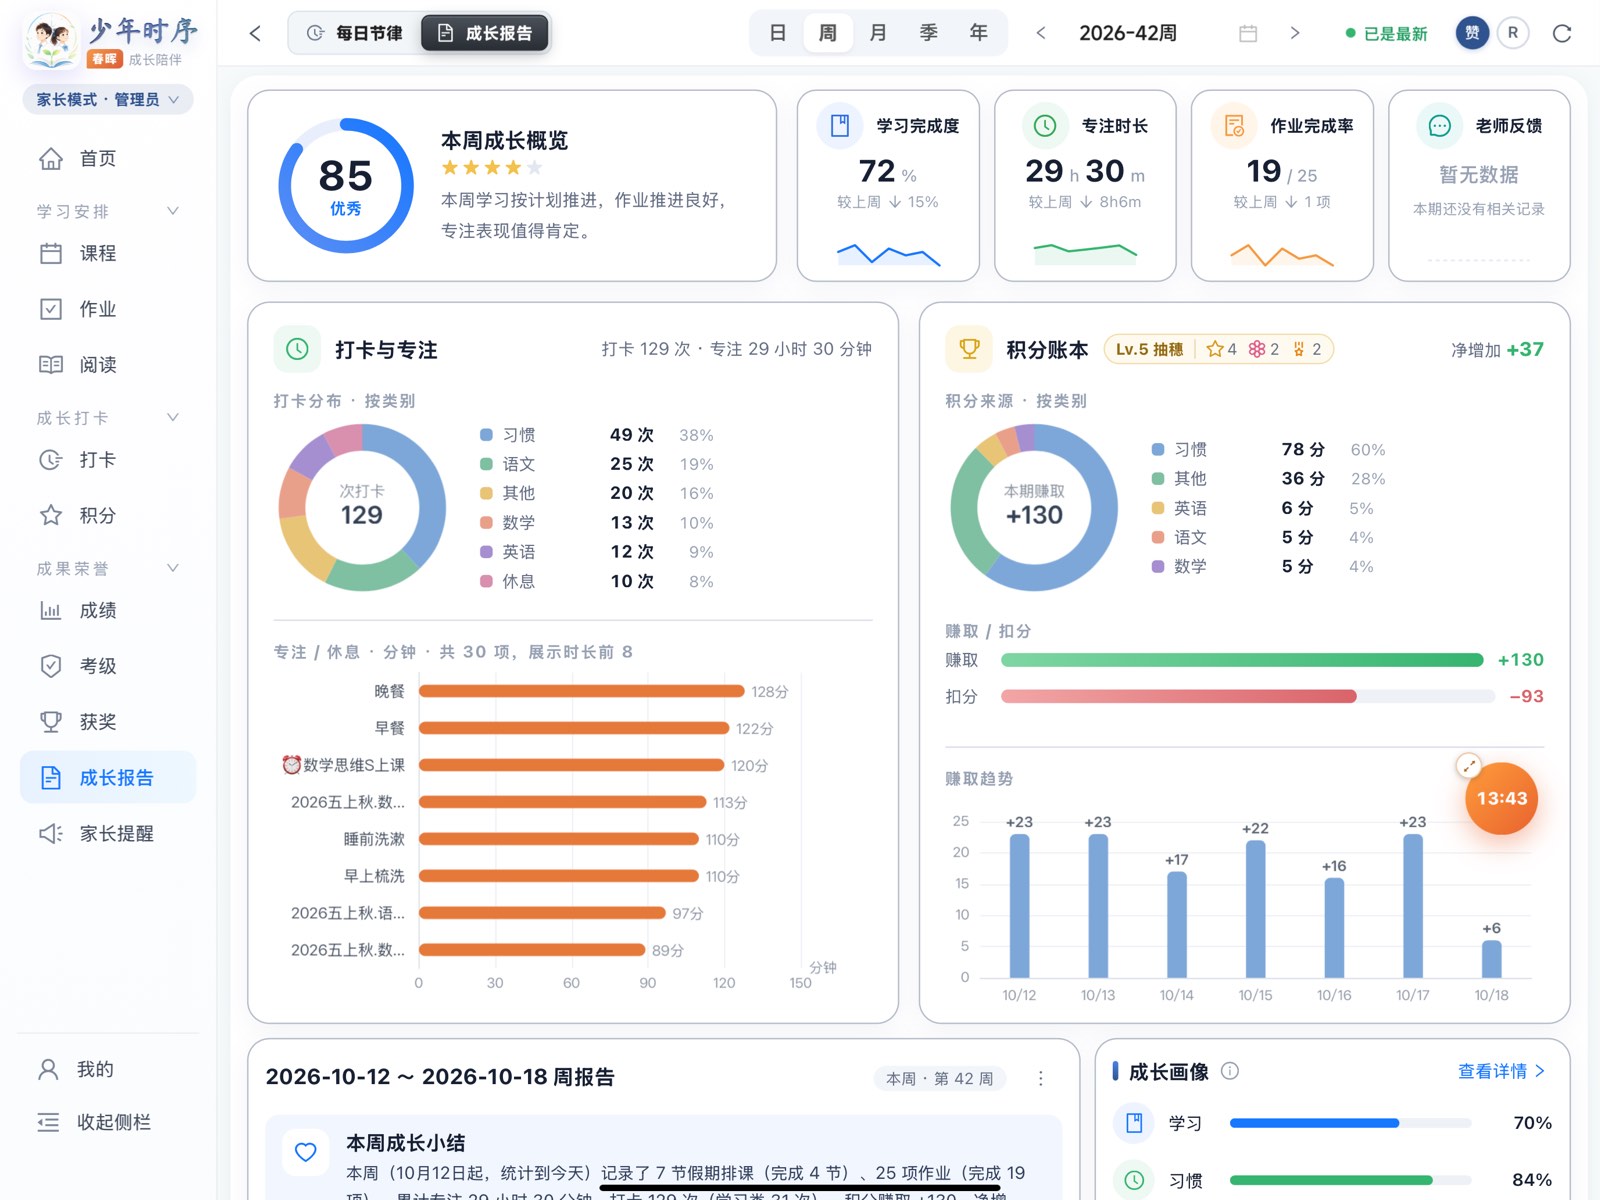Click the expand icon above timer
This screenshot has width=1600, height=1200.
(x=1469, y=766)
